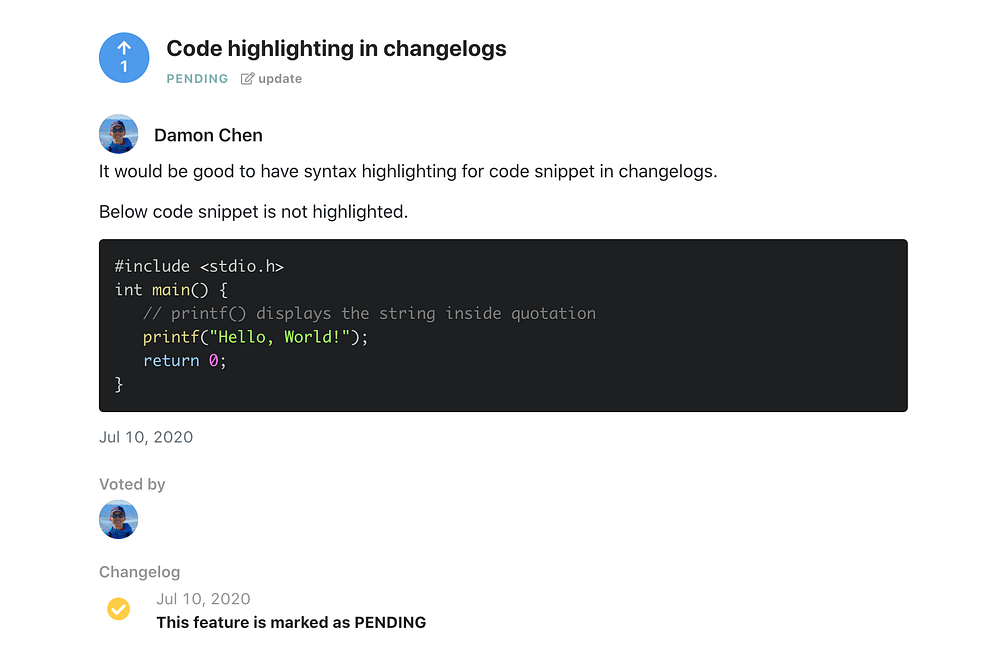This screenshot has height=649, width=1000.
Task: Click "Below code snippet is not highlighted" text
Action: pyautogui.click(x=253, y=212)
